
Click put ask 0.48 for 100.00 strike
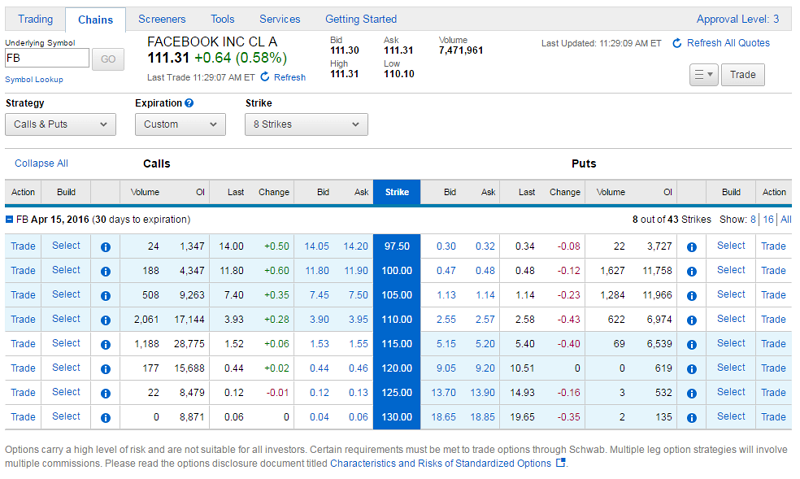coord(485,270)
